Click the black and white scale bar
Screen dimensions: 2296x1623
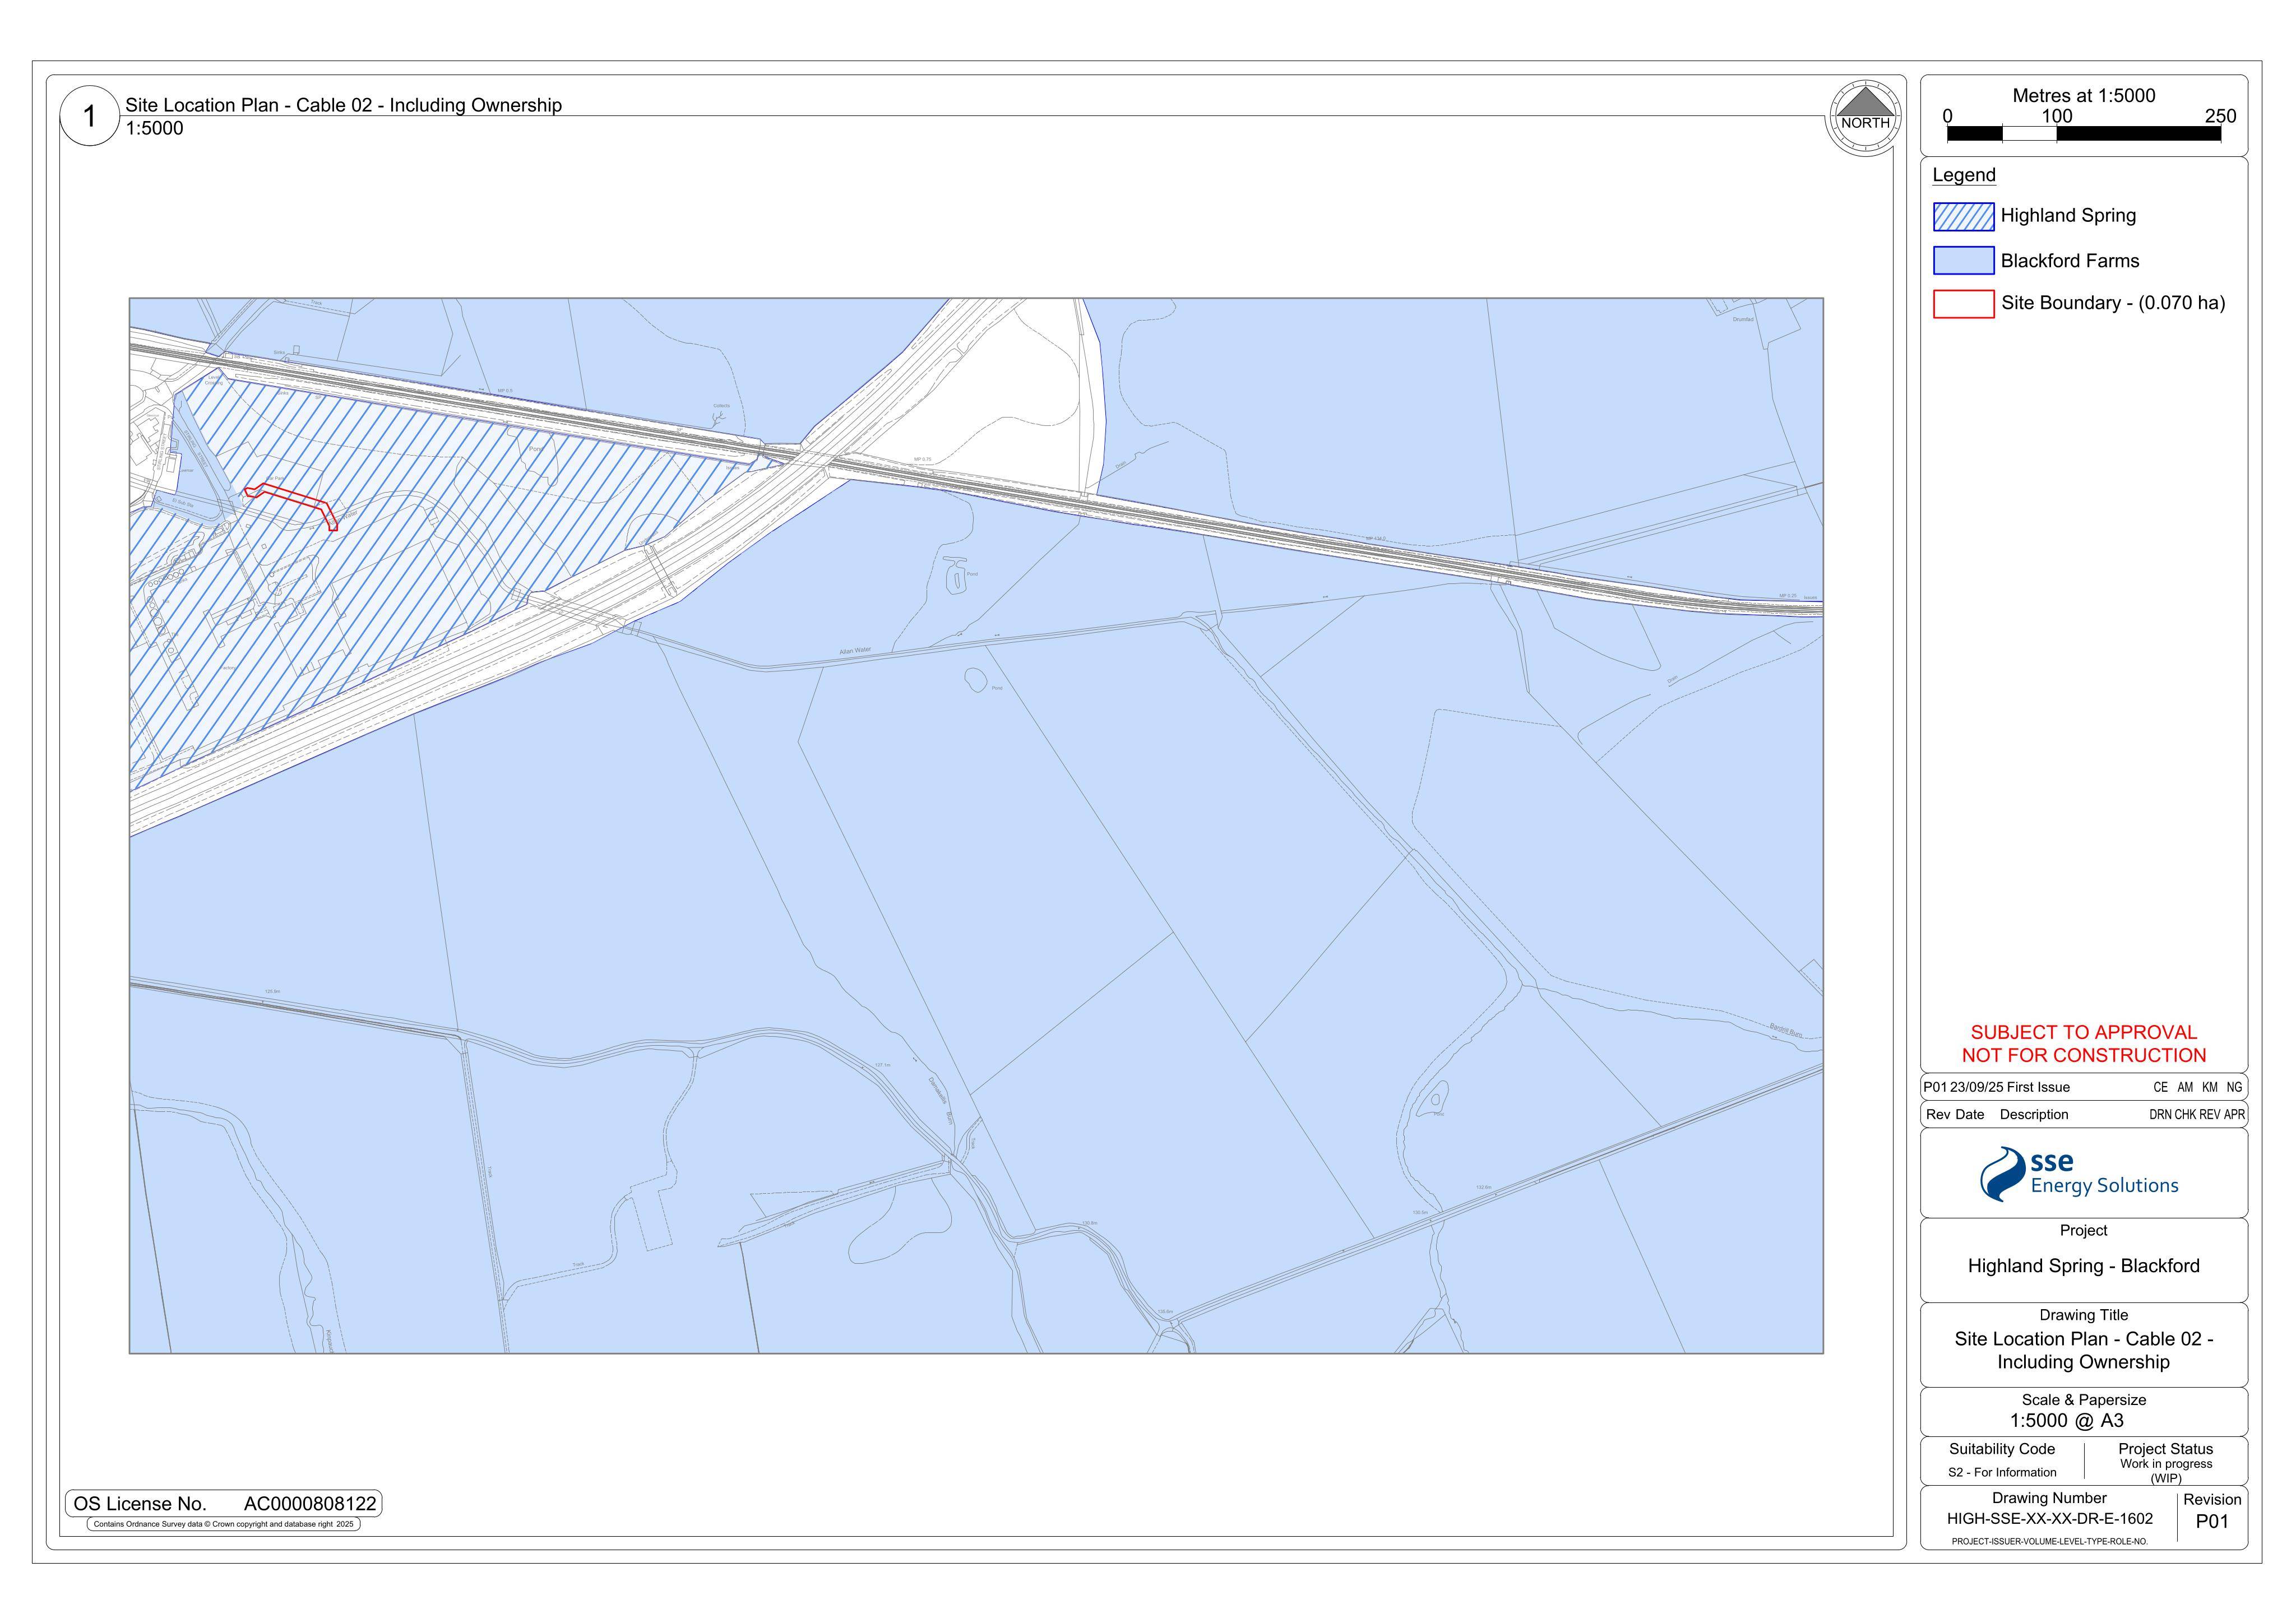point(2084,134)
